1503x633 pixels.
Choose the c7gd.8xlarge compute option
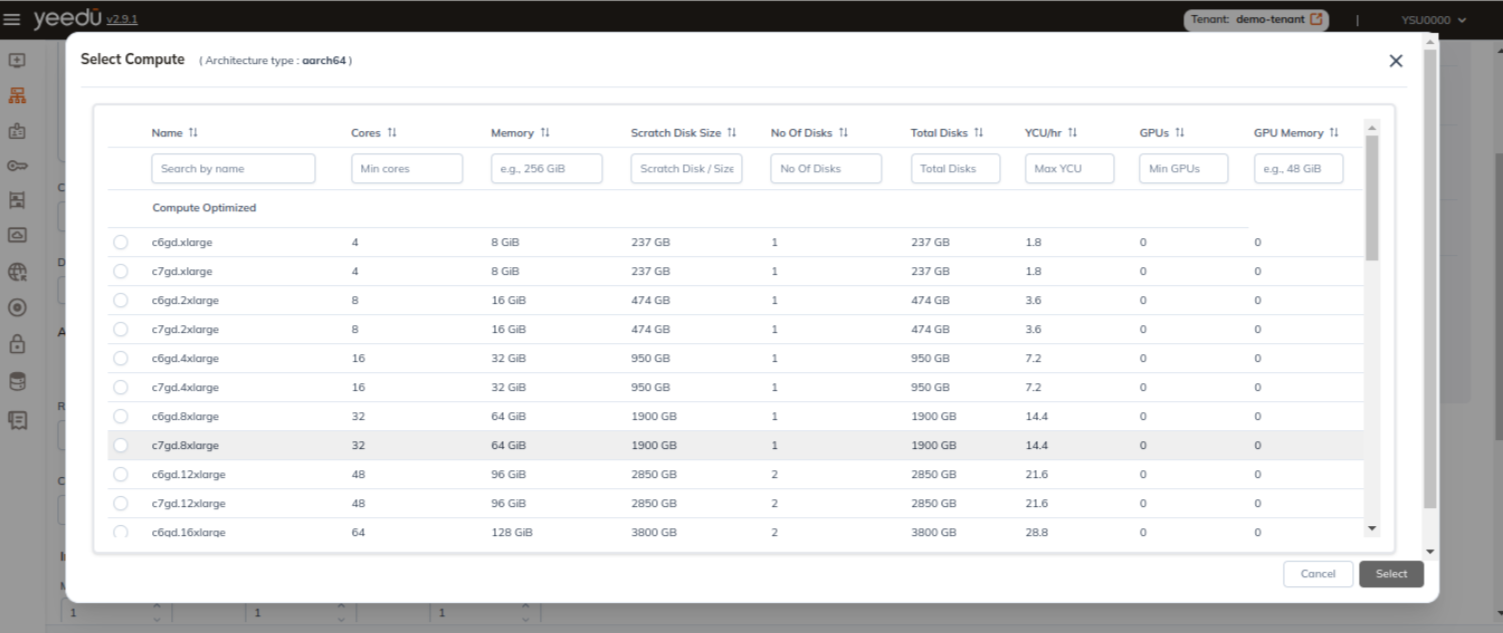point(121,445)
